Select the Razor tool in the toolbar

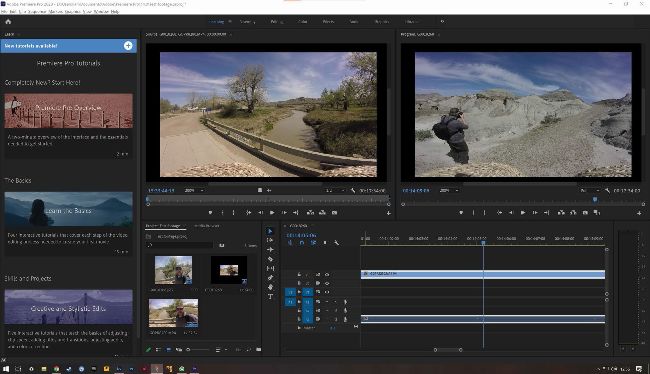pyautogui.click(x=270, y=259)
